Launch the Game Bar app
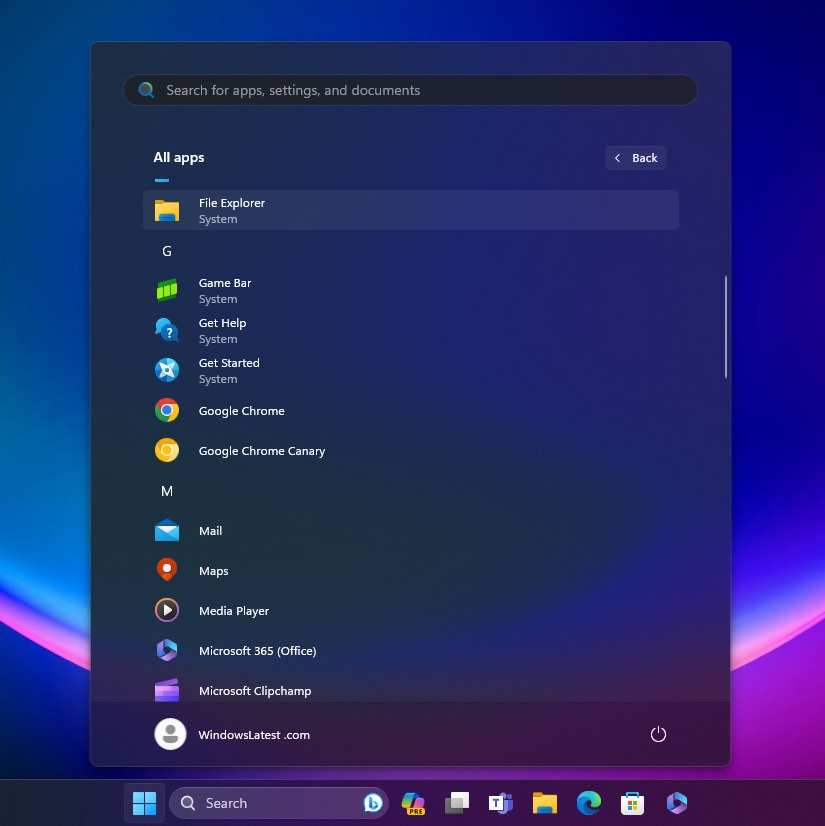This screenshot has width=825, height=826. coord(224,290)
